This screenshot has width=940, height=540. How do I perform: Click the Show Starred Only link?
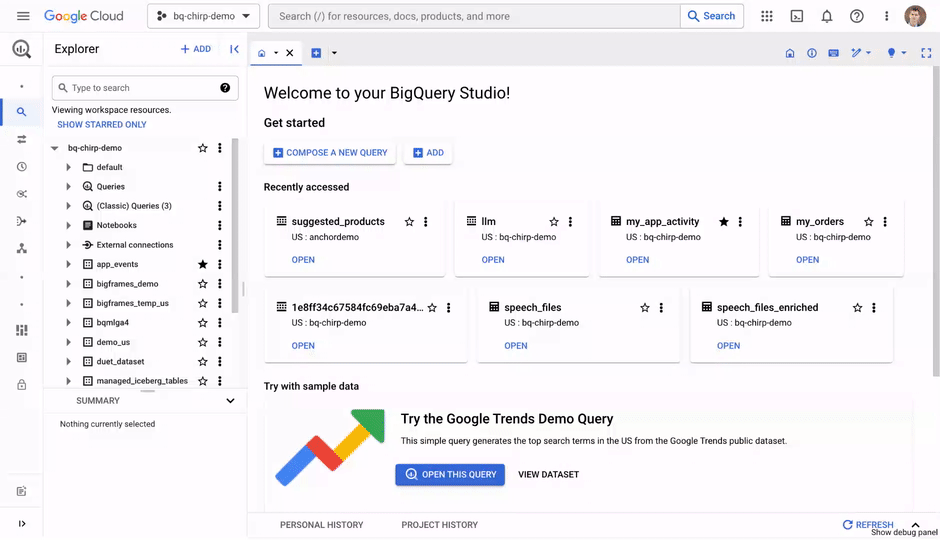tap(102, 125)
